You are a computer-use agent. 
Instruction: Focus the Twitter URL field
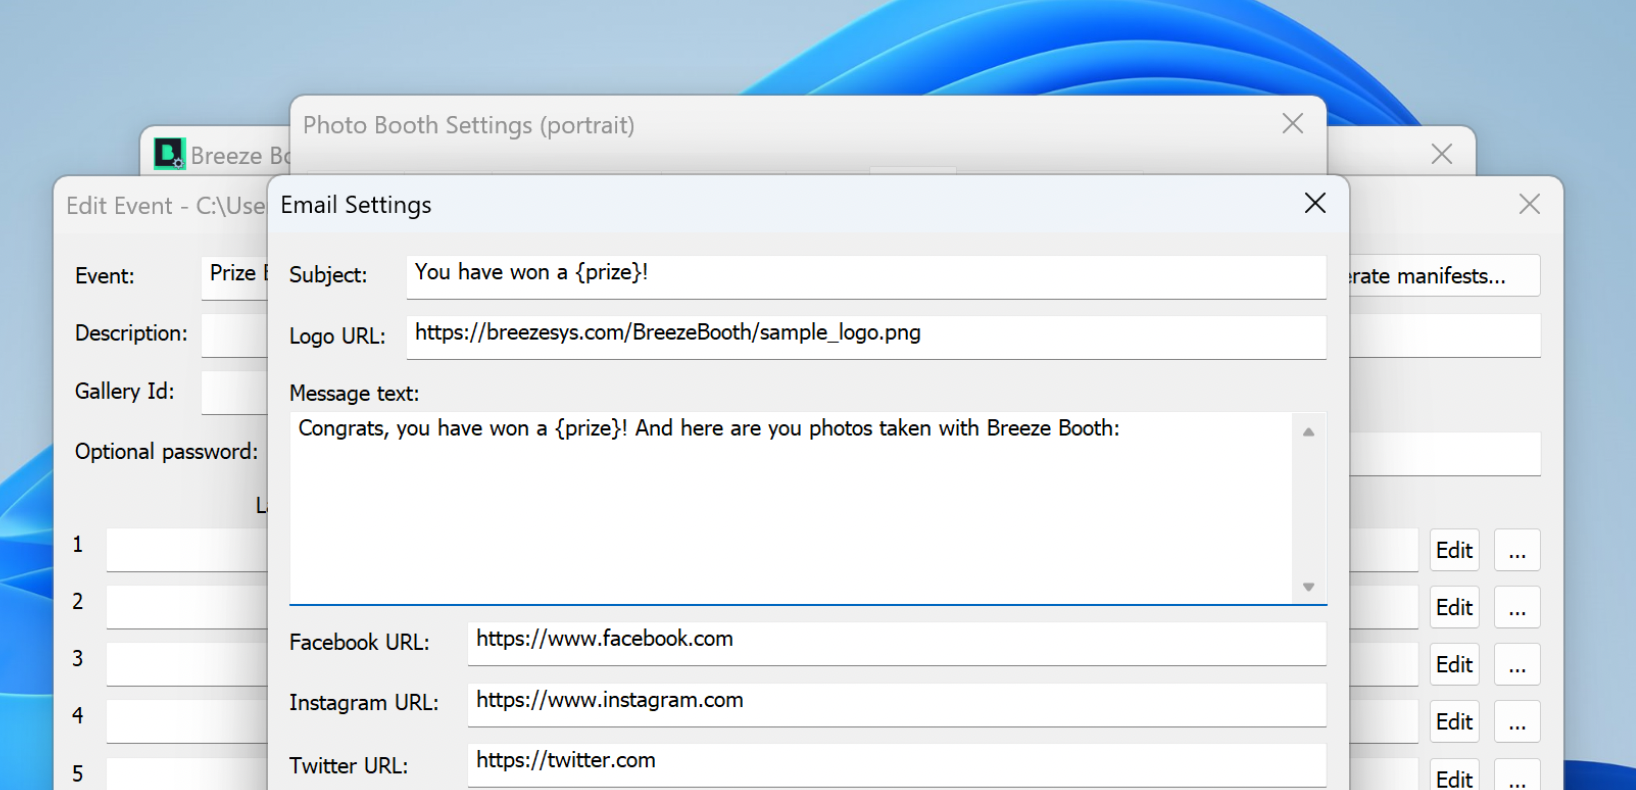tap(895, 762)
